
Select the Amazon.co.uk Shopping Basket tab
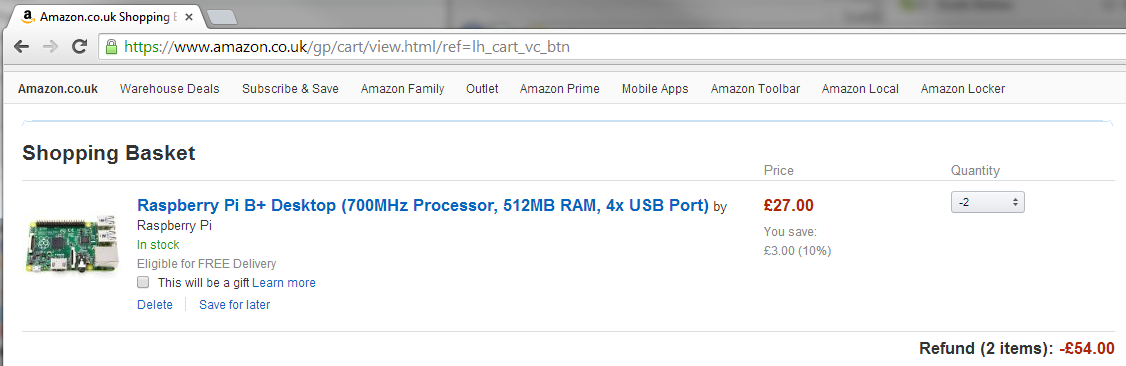[103, 15]
